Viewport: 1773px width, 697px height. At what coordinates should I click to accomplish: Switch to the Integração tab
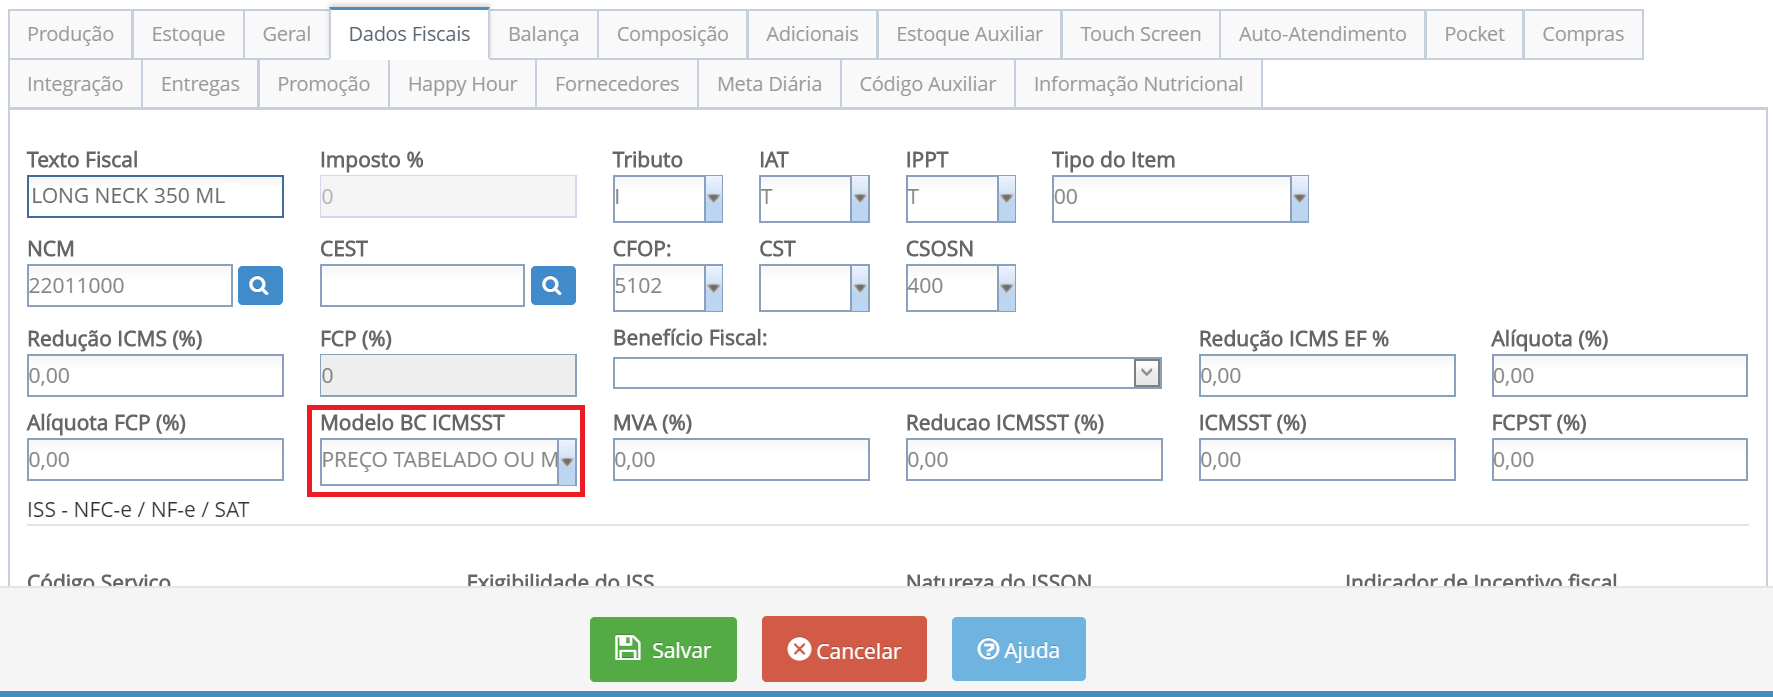tap(75, 84)
